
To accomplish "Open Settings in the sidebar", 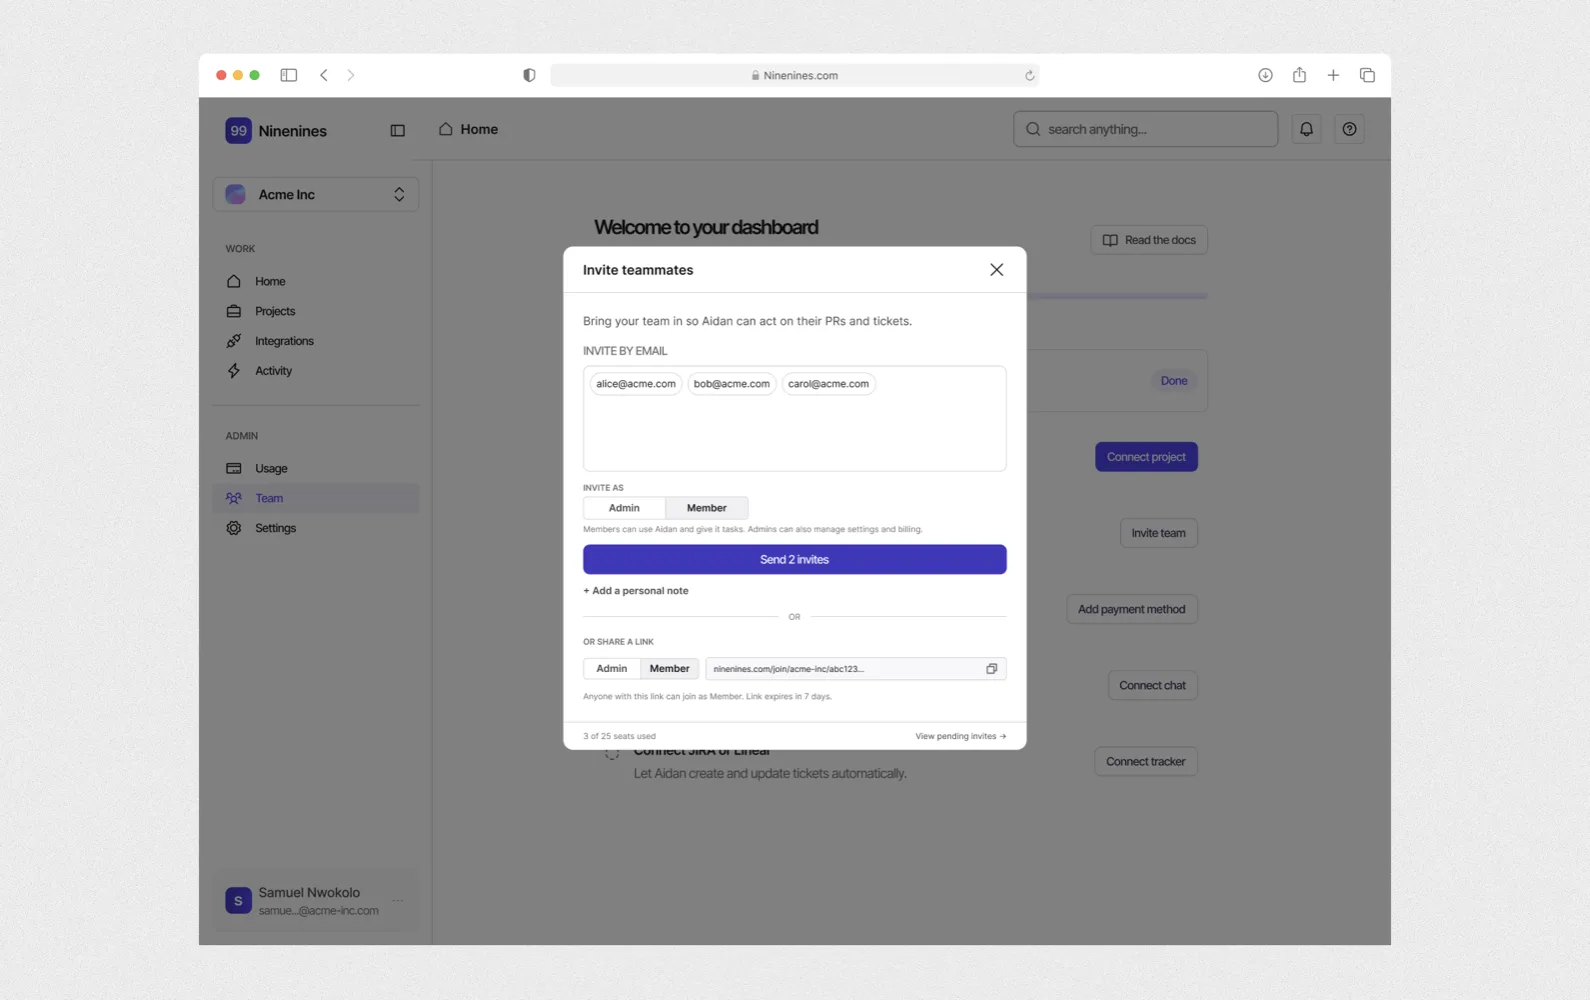I will click(316, 528).
